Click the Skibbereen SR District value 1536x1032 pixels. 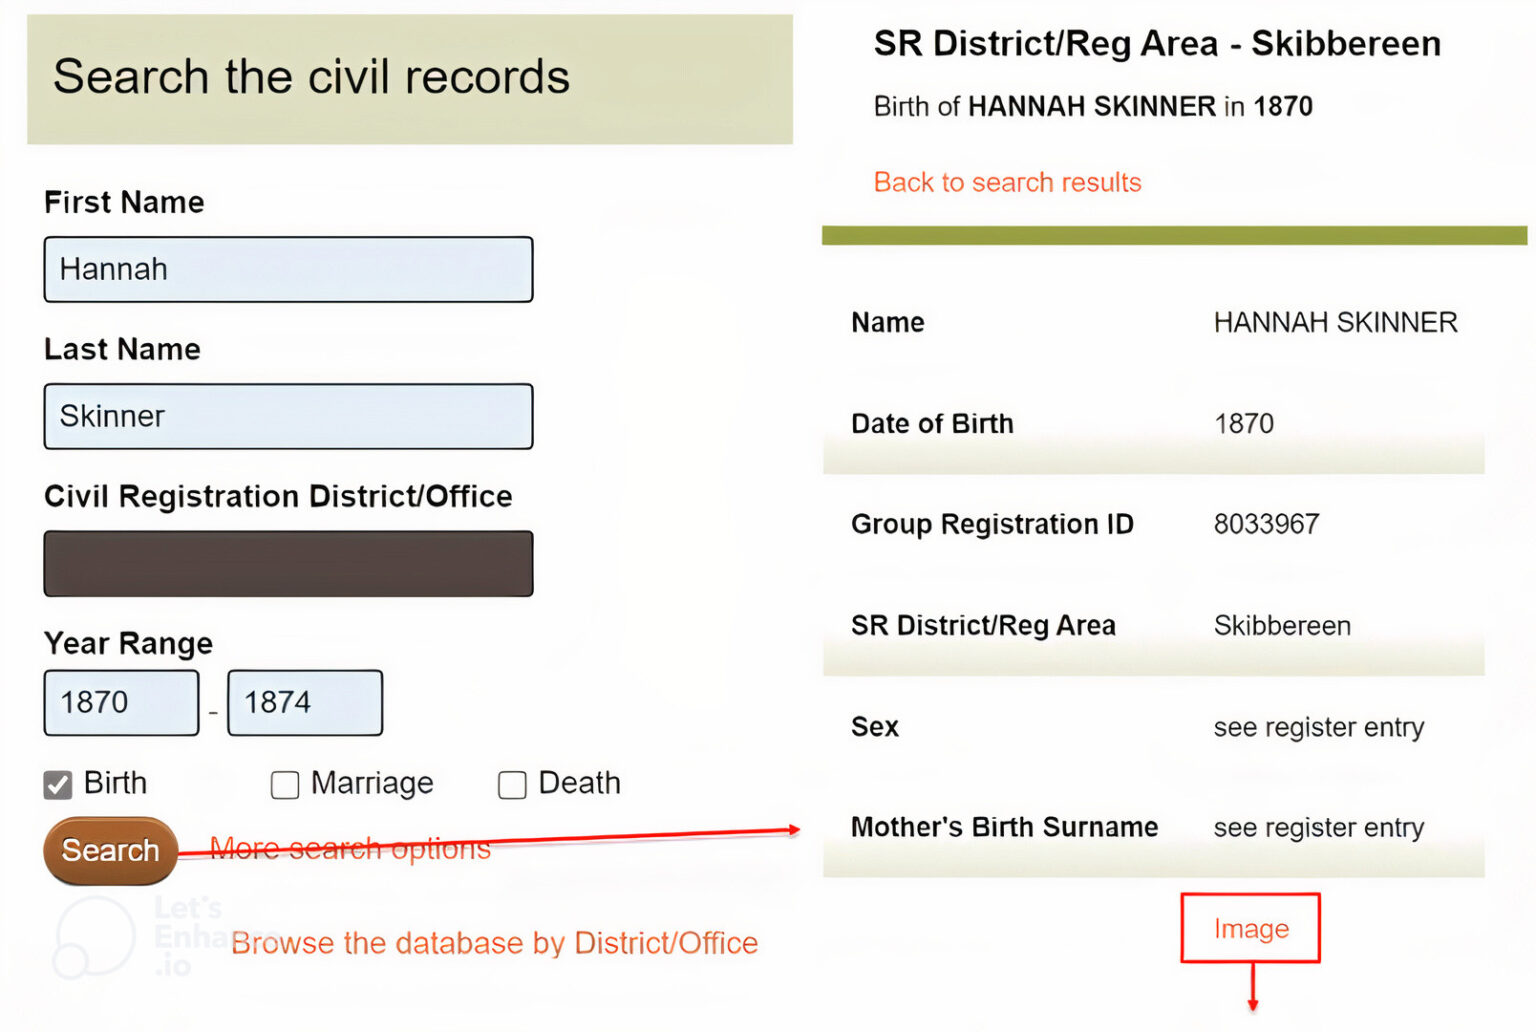pos(1282,625)
